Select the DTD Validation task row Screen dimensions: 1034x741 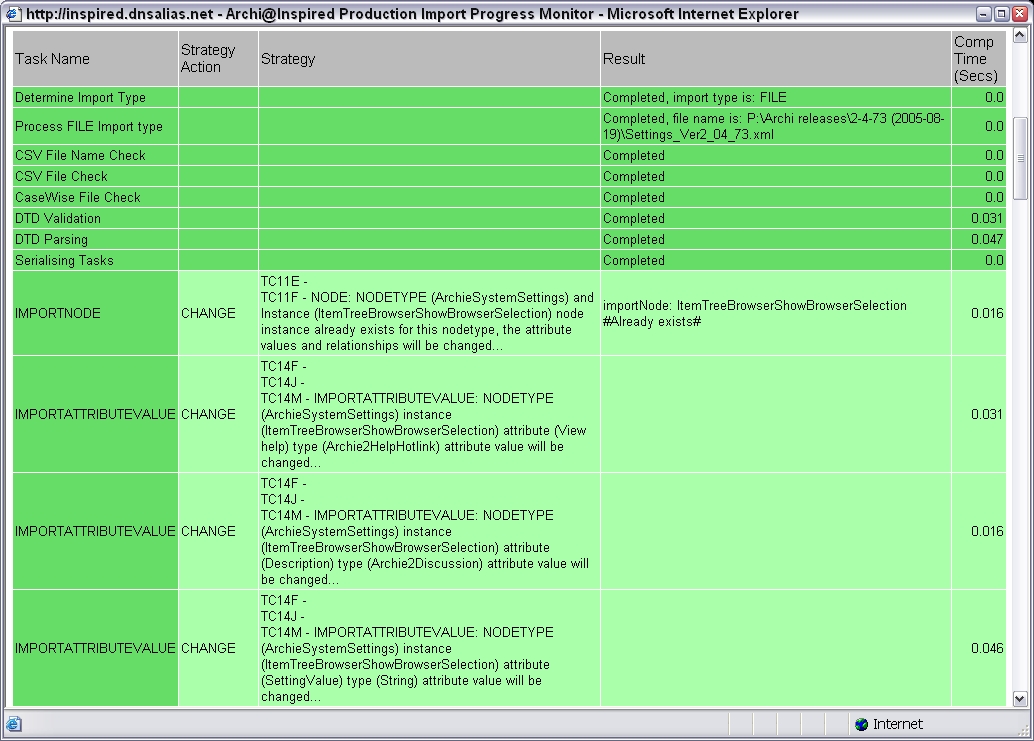(x=58, y=218)
